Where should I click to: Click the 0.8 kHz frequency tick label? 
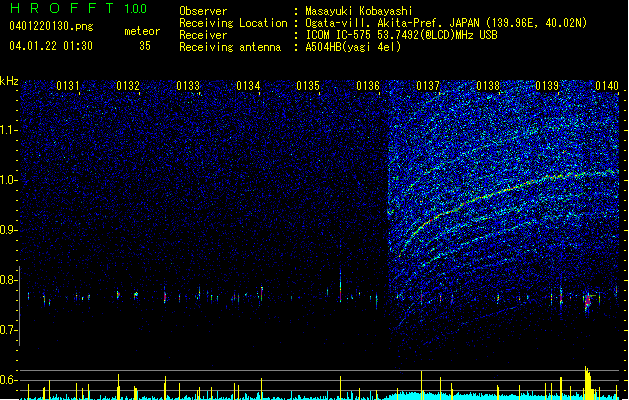point(9,280)
